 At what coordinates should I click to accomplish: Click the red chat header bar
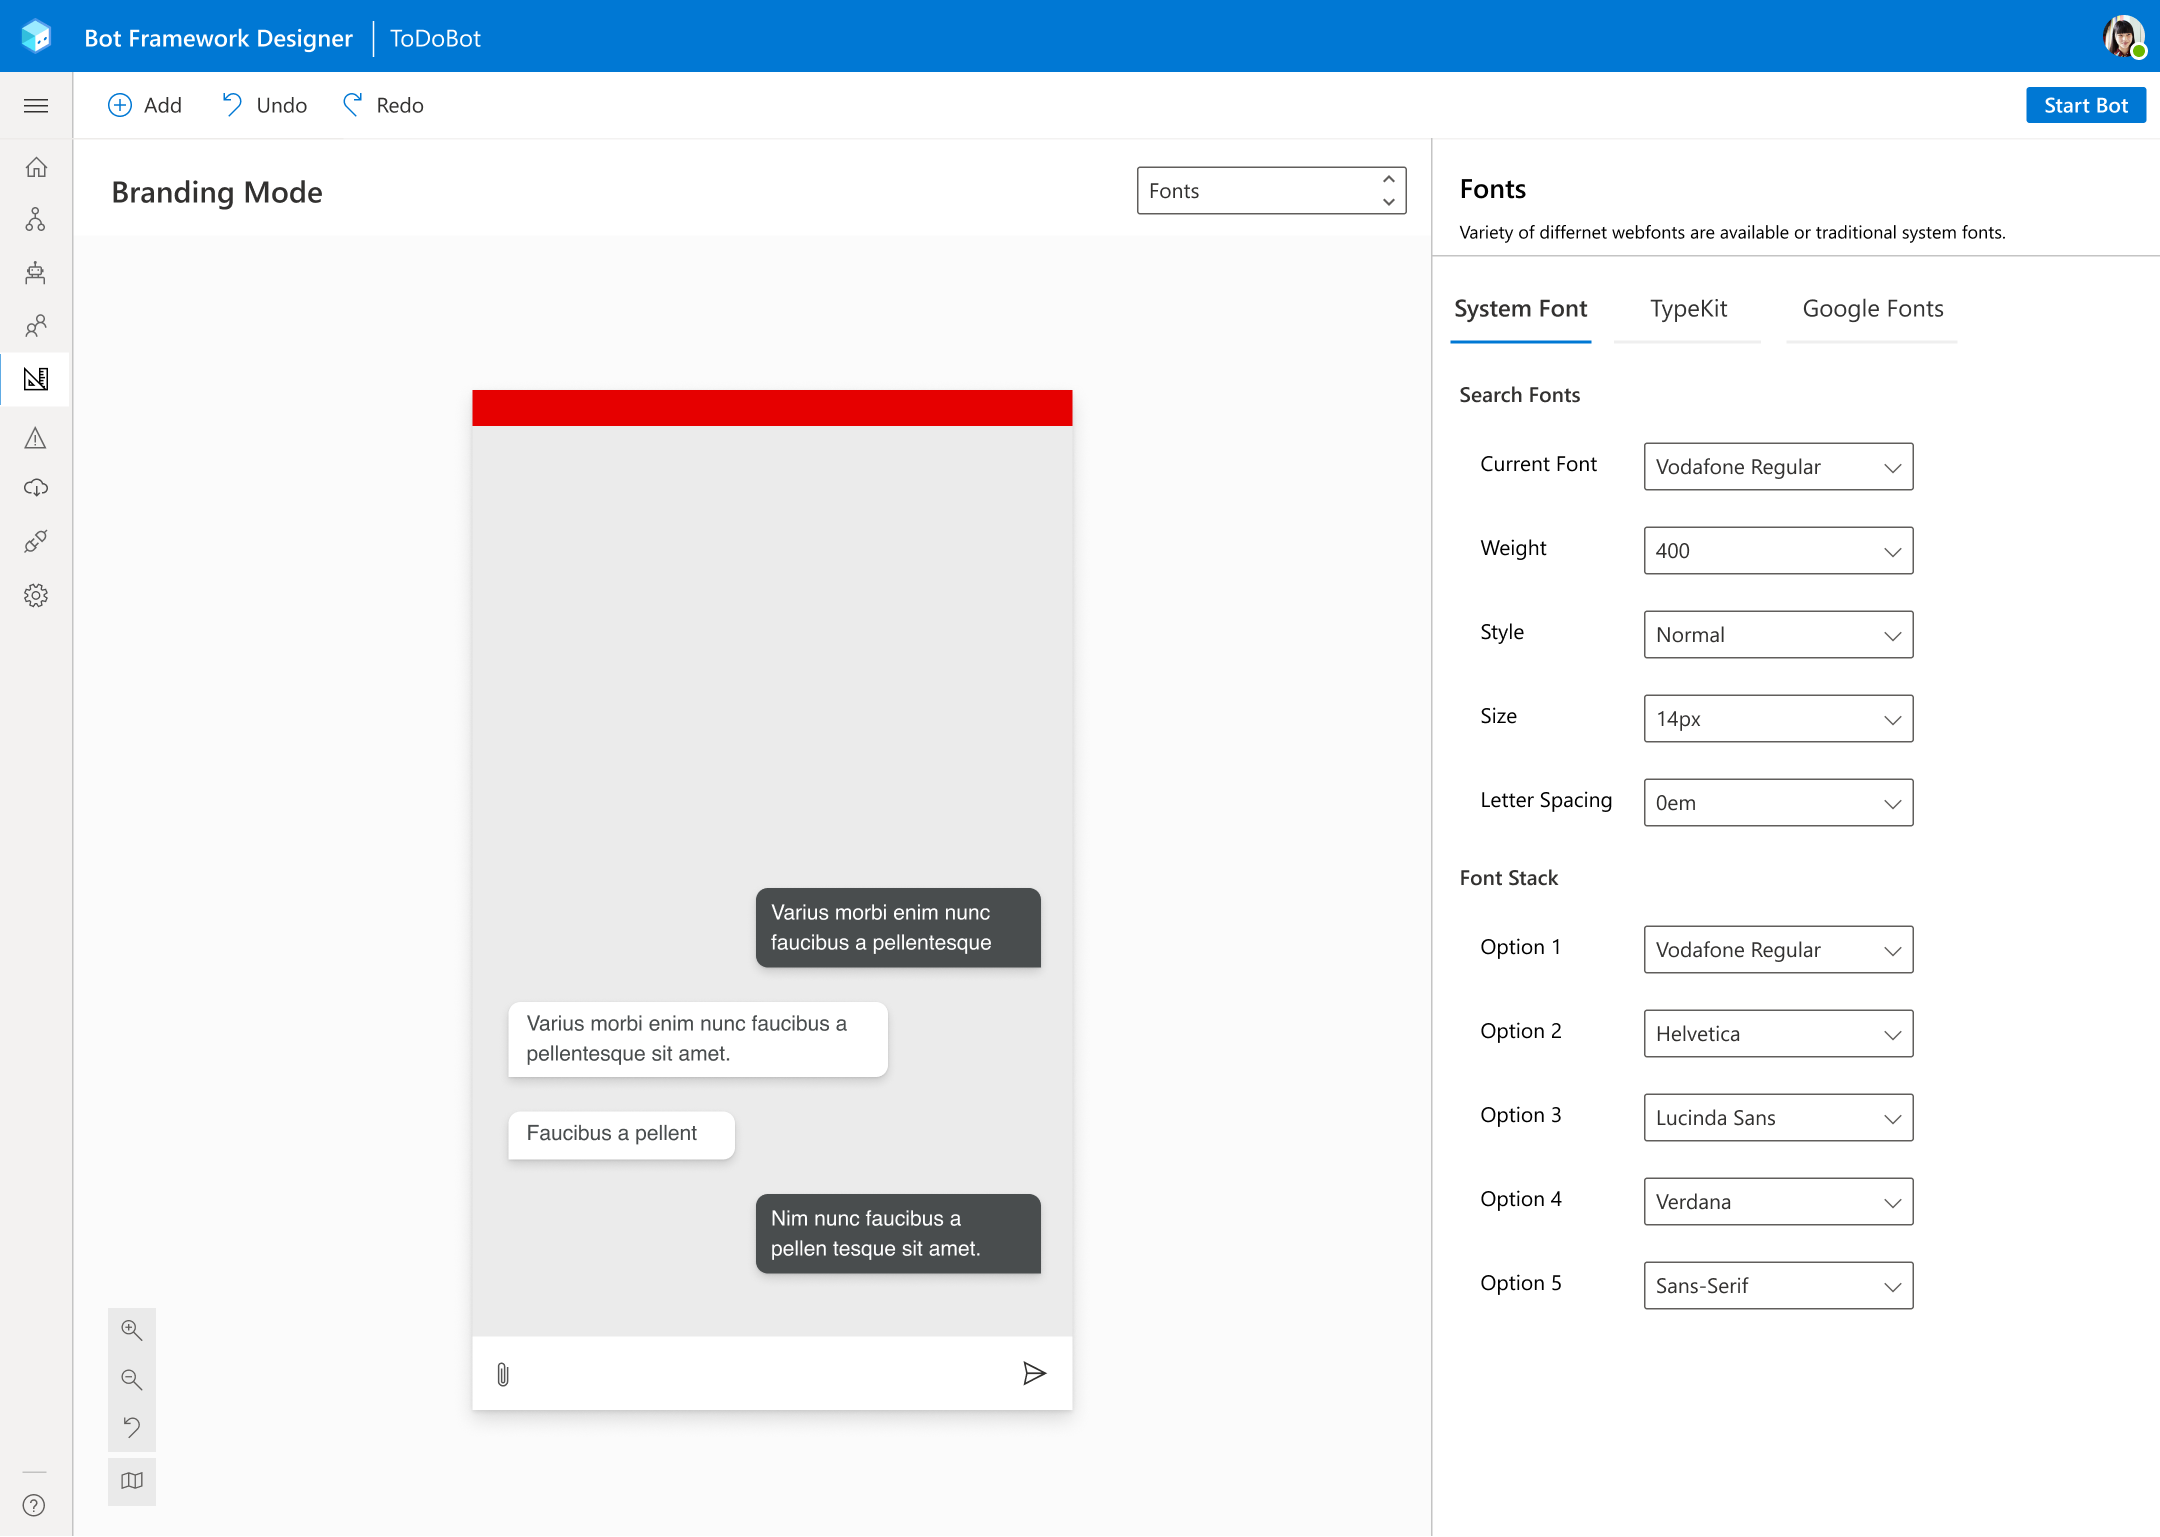(772, 408)
